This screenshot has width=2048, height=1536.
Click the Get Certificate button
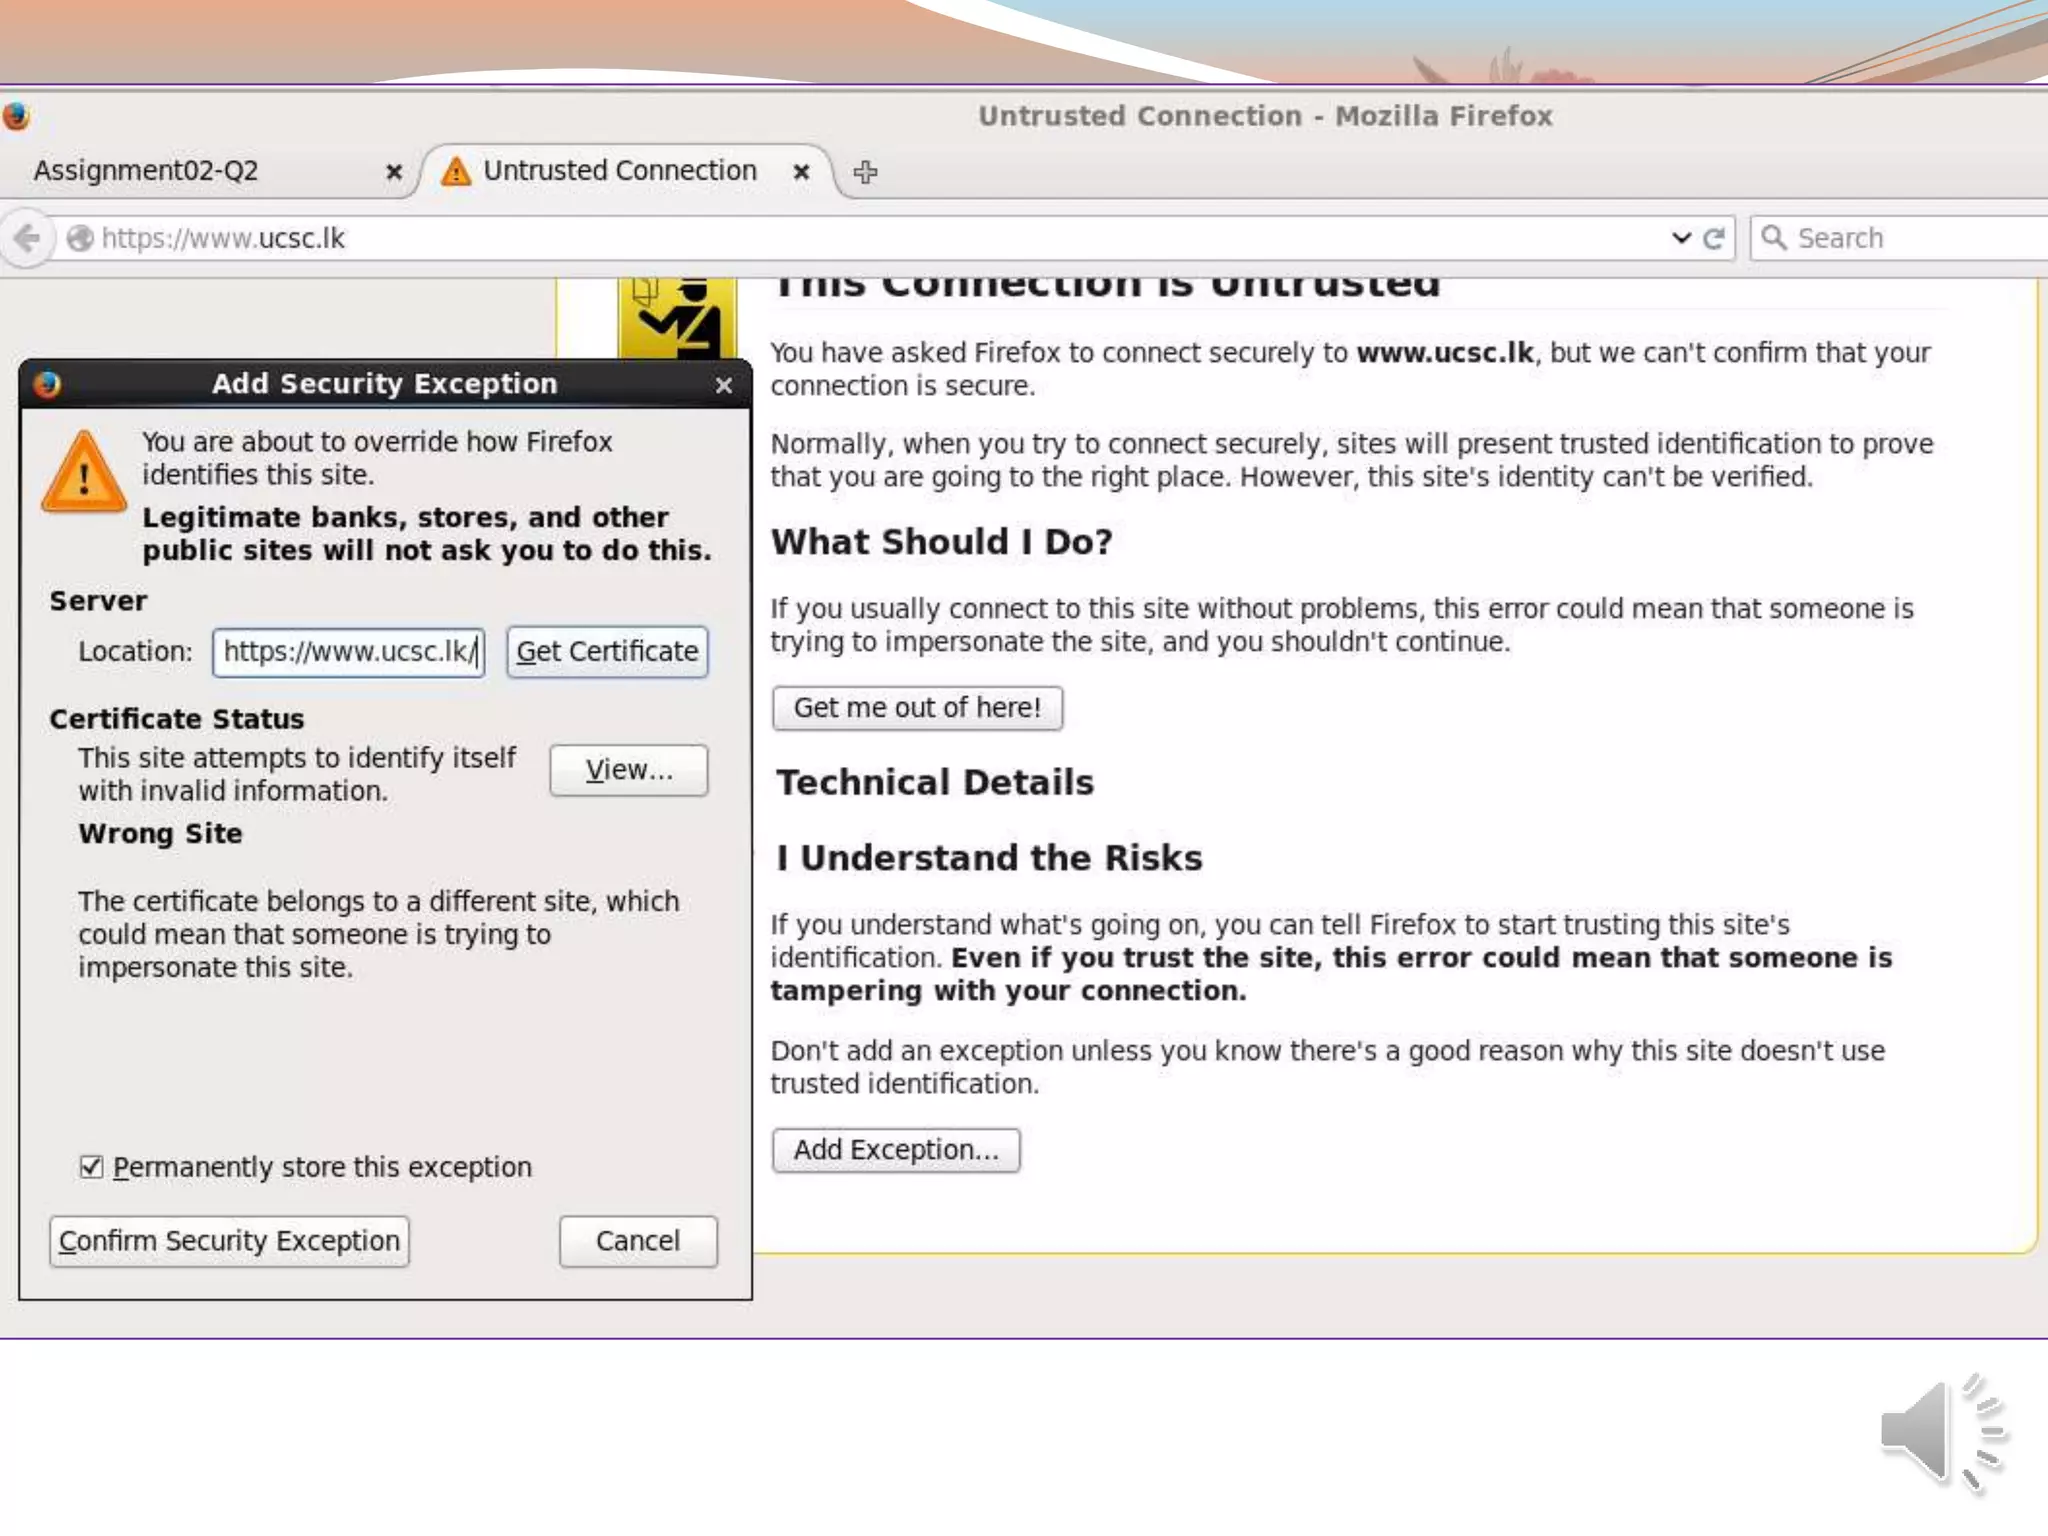(x=607, y=652)
